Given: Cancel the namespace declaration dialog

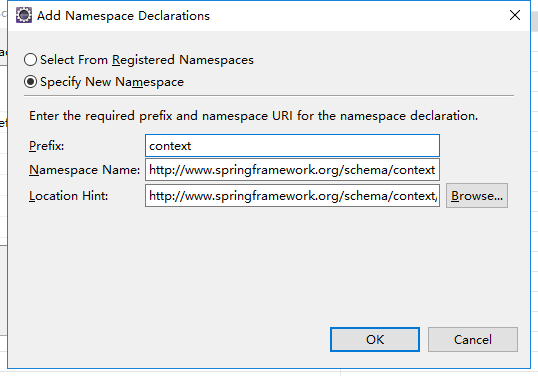Looking at the screenshot, I should (472, 339).
